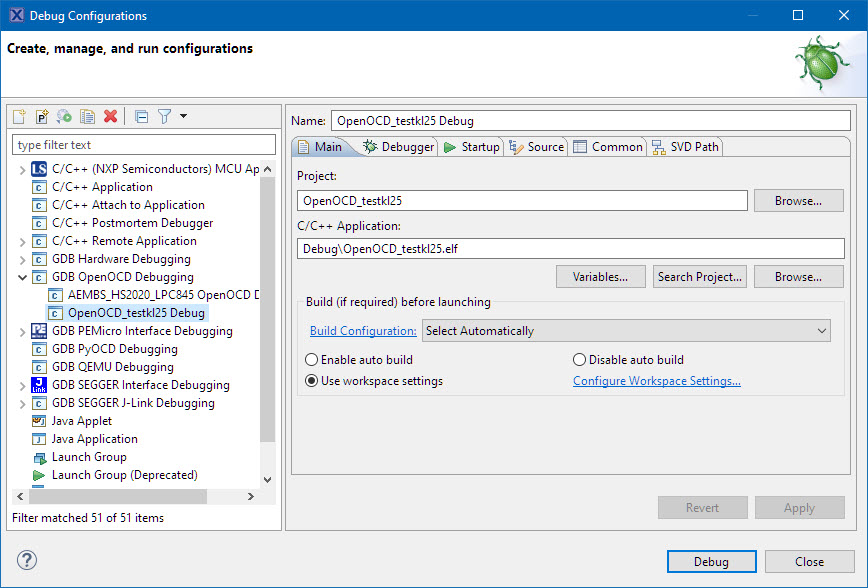The width and height of the screenshot is (868, 588).
Task: Click the New launch configuration icon
Action: click(x=20, y=117)
